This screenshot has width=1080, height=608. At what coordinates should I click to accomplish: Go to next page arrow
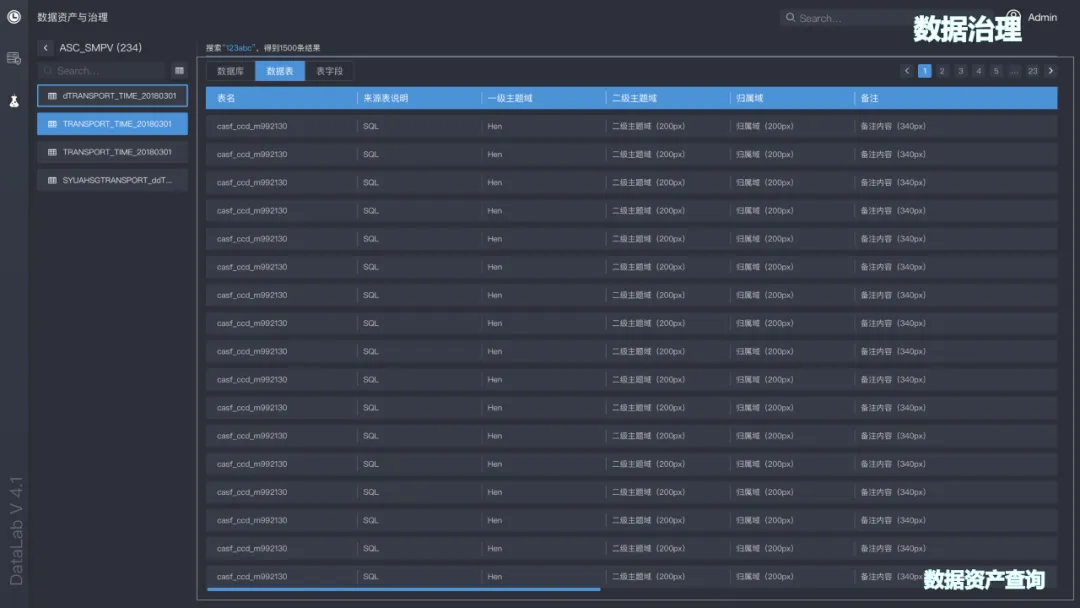(x=1050, y=71)
